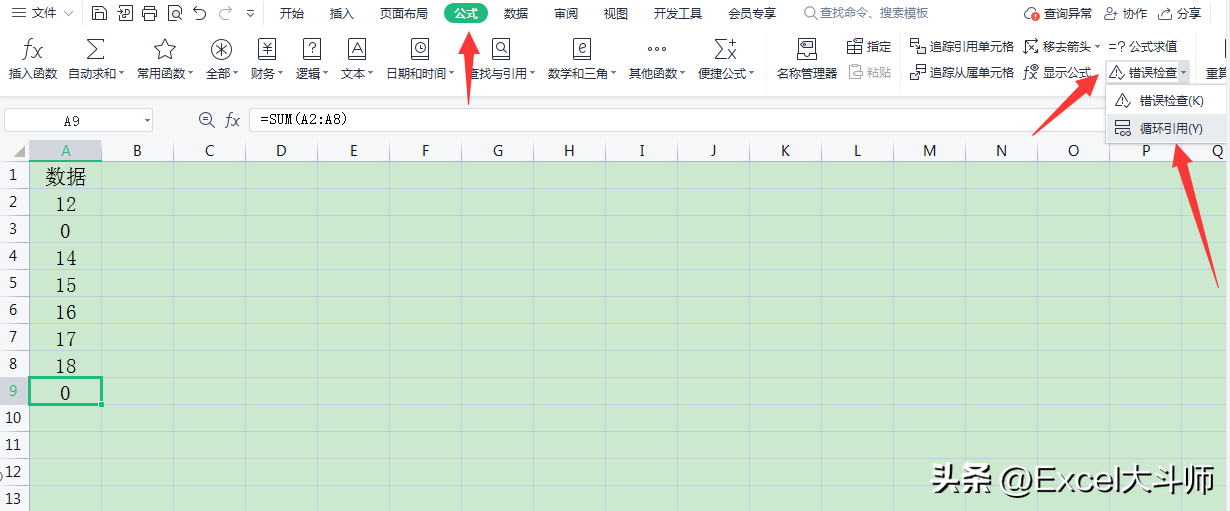This screenshot has height=511, width=1230.
Task: Select row 5 header
Action: click(x=14, y=284)
